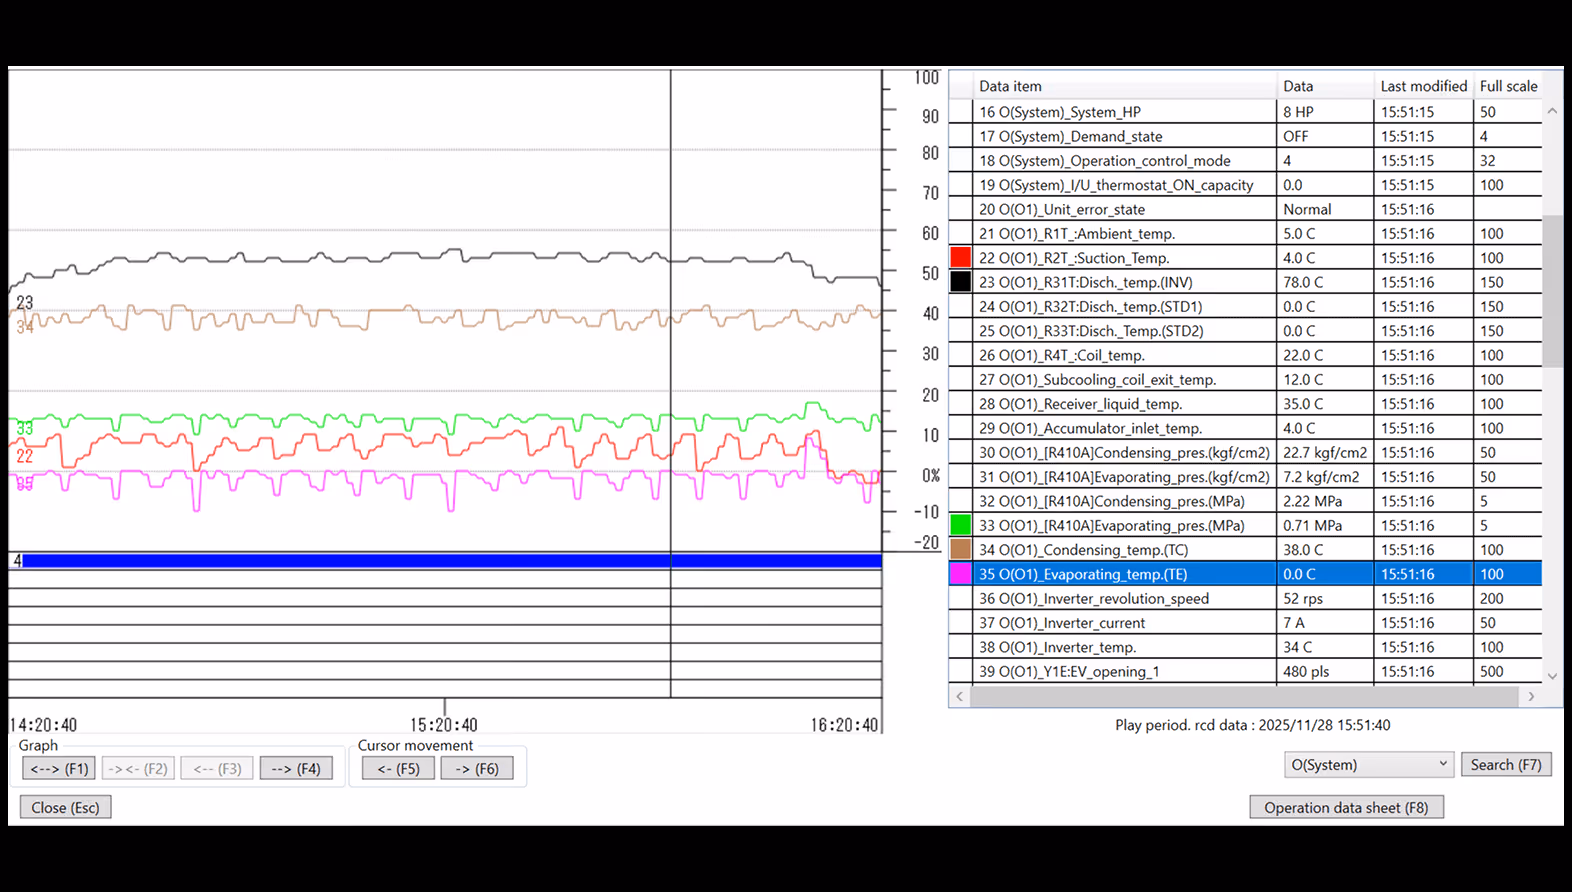Select row 21 R1T Ambient_temp.
1572x892 pixels.
[x=1245, y=233]
